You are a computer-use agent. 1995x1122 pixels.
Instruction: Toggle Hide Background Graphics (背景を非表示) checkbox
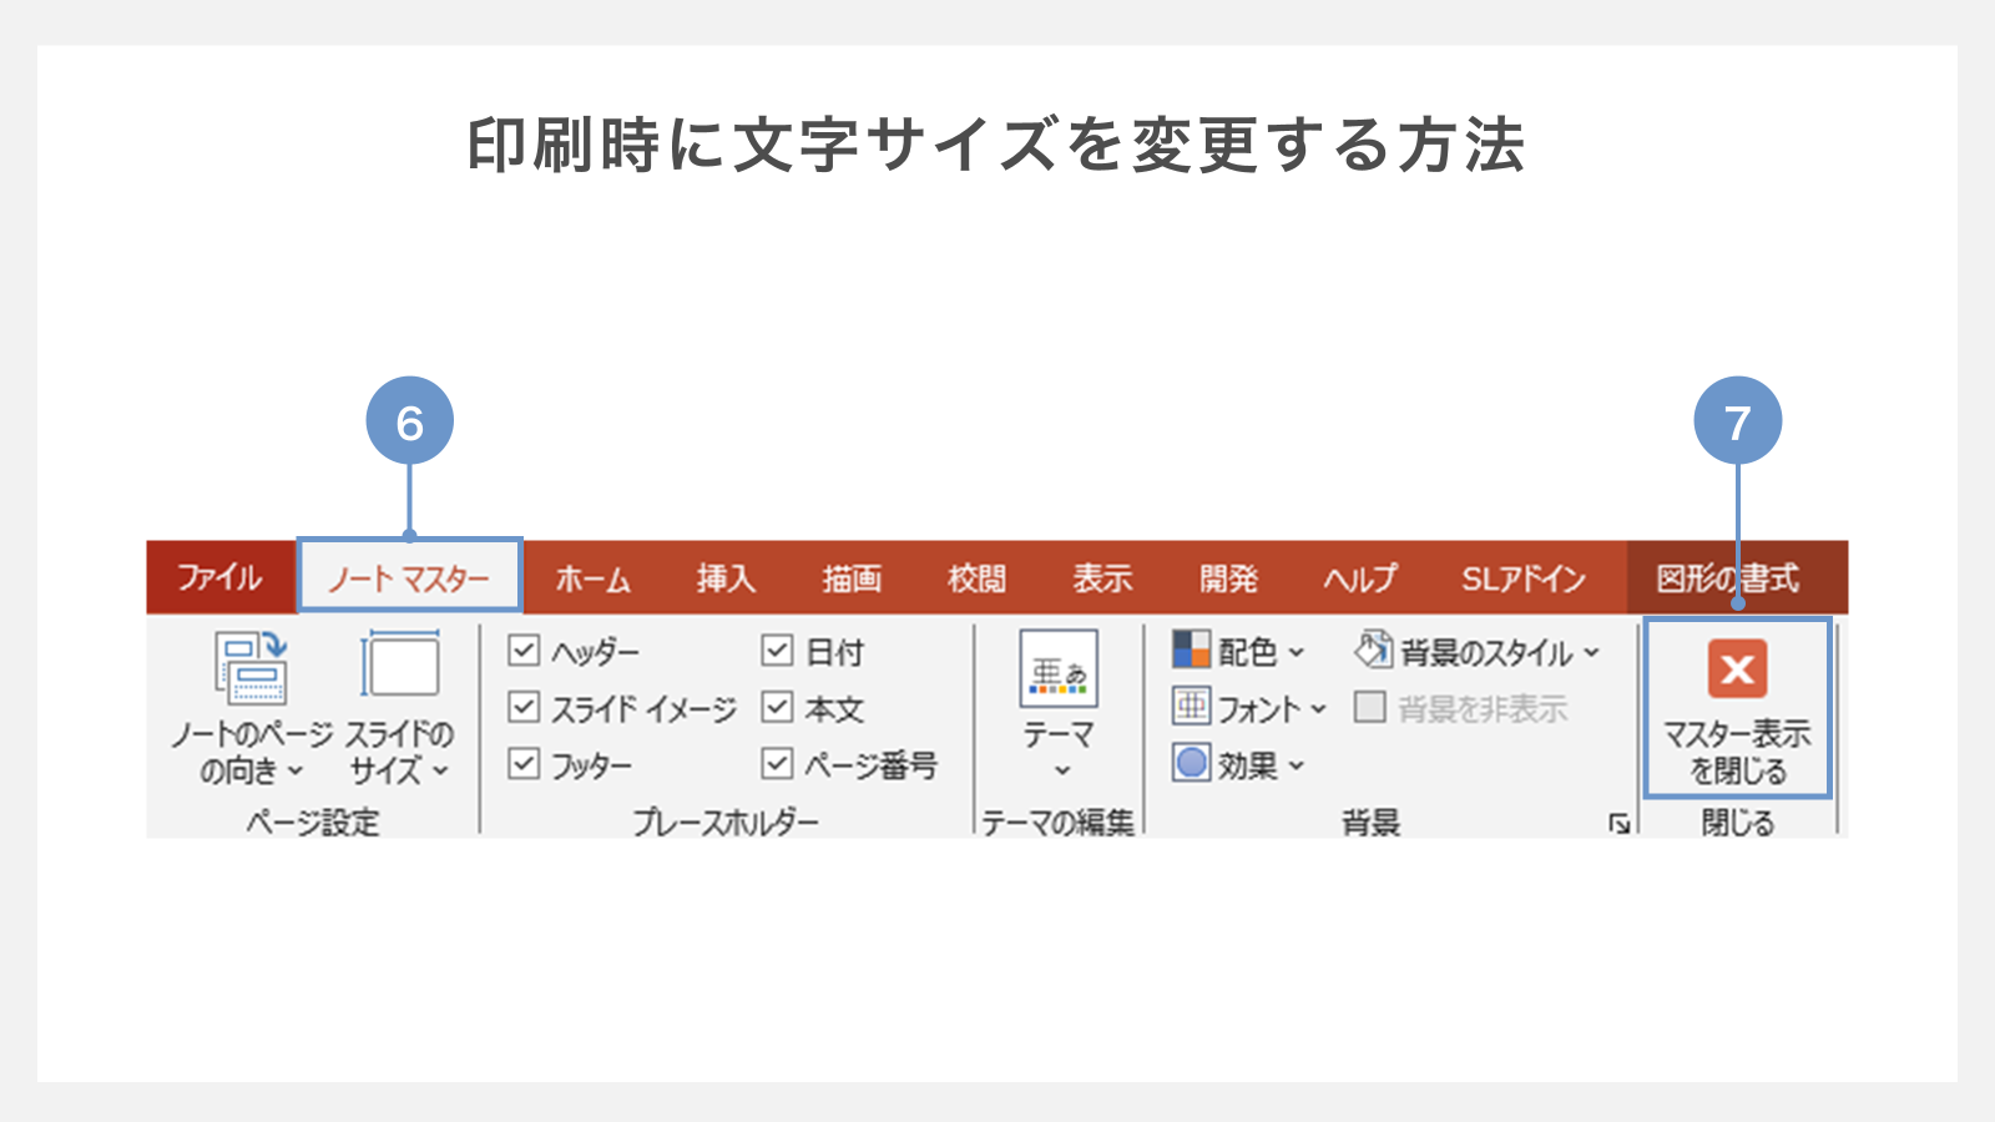click(x=1370, y=707)
